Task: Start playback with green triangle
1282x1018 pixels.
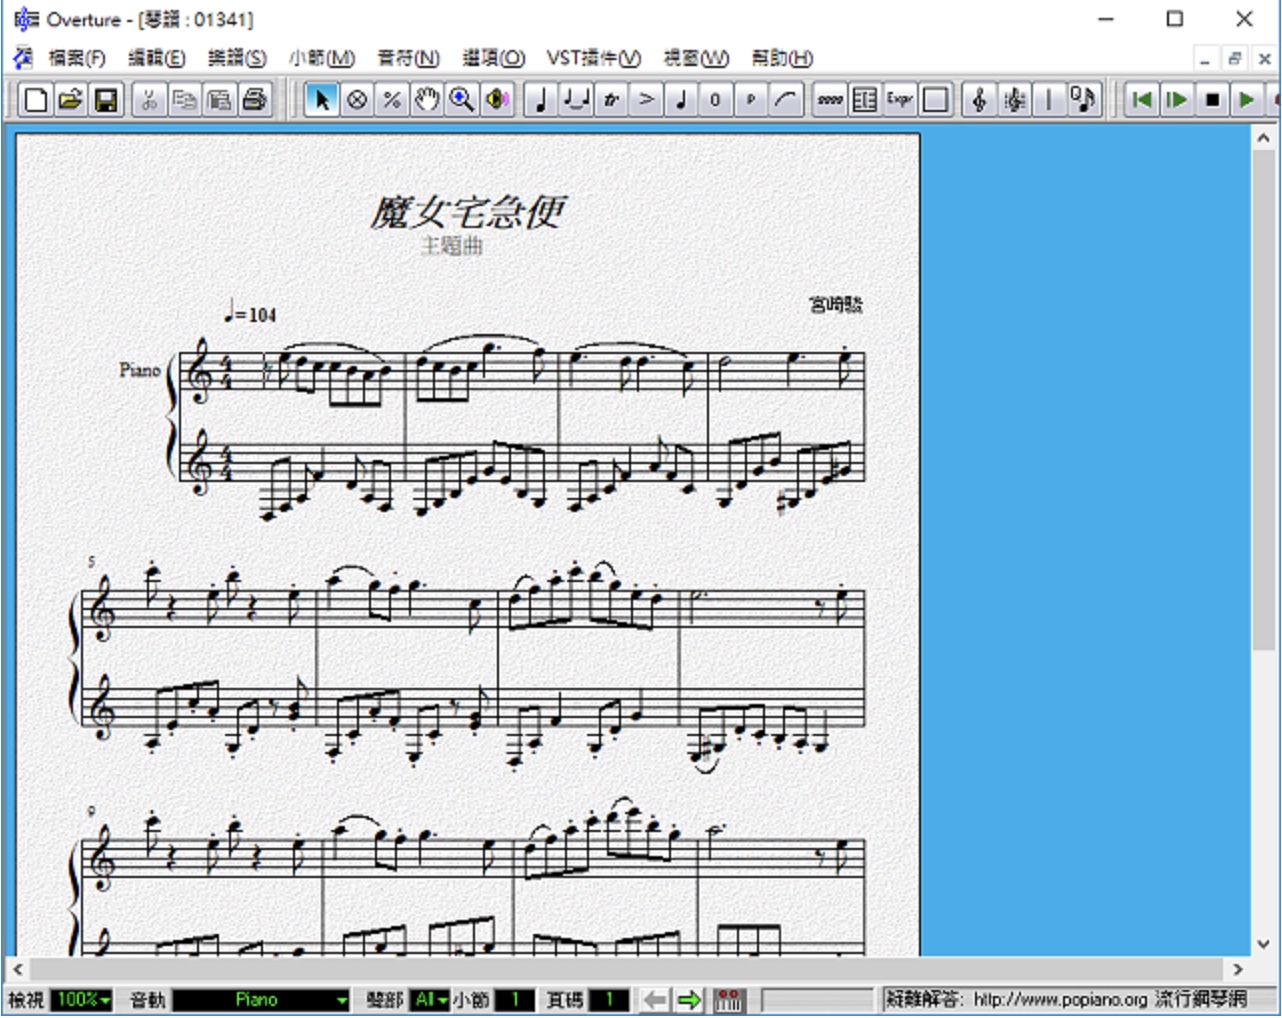Action: click(1247, 100)
